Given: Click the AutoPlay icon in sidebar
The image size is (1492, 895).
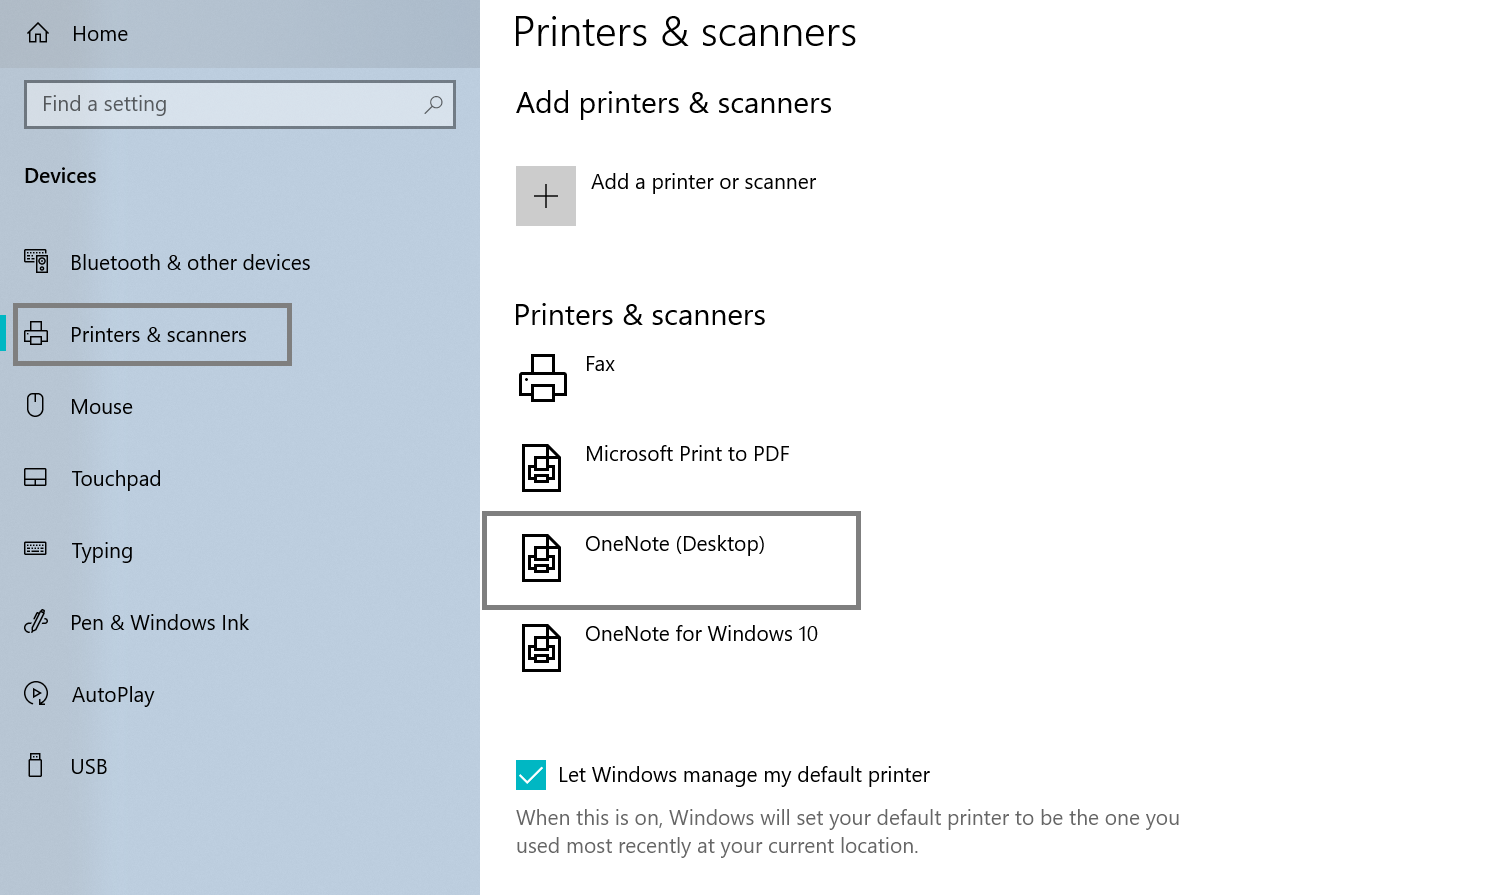Looking at the screenshot, I should coord(36,693).
